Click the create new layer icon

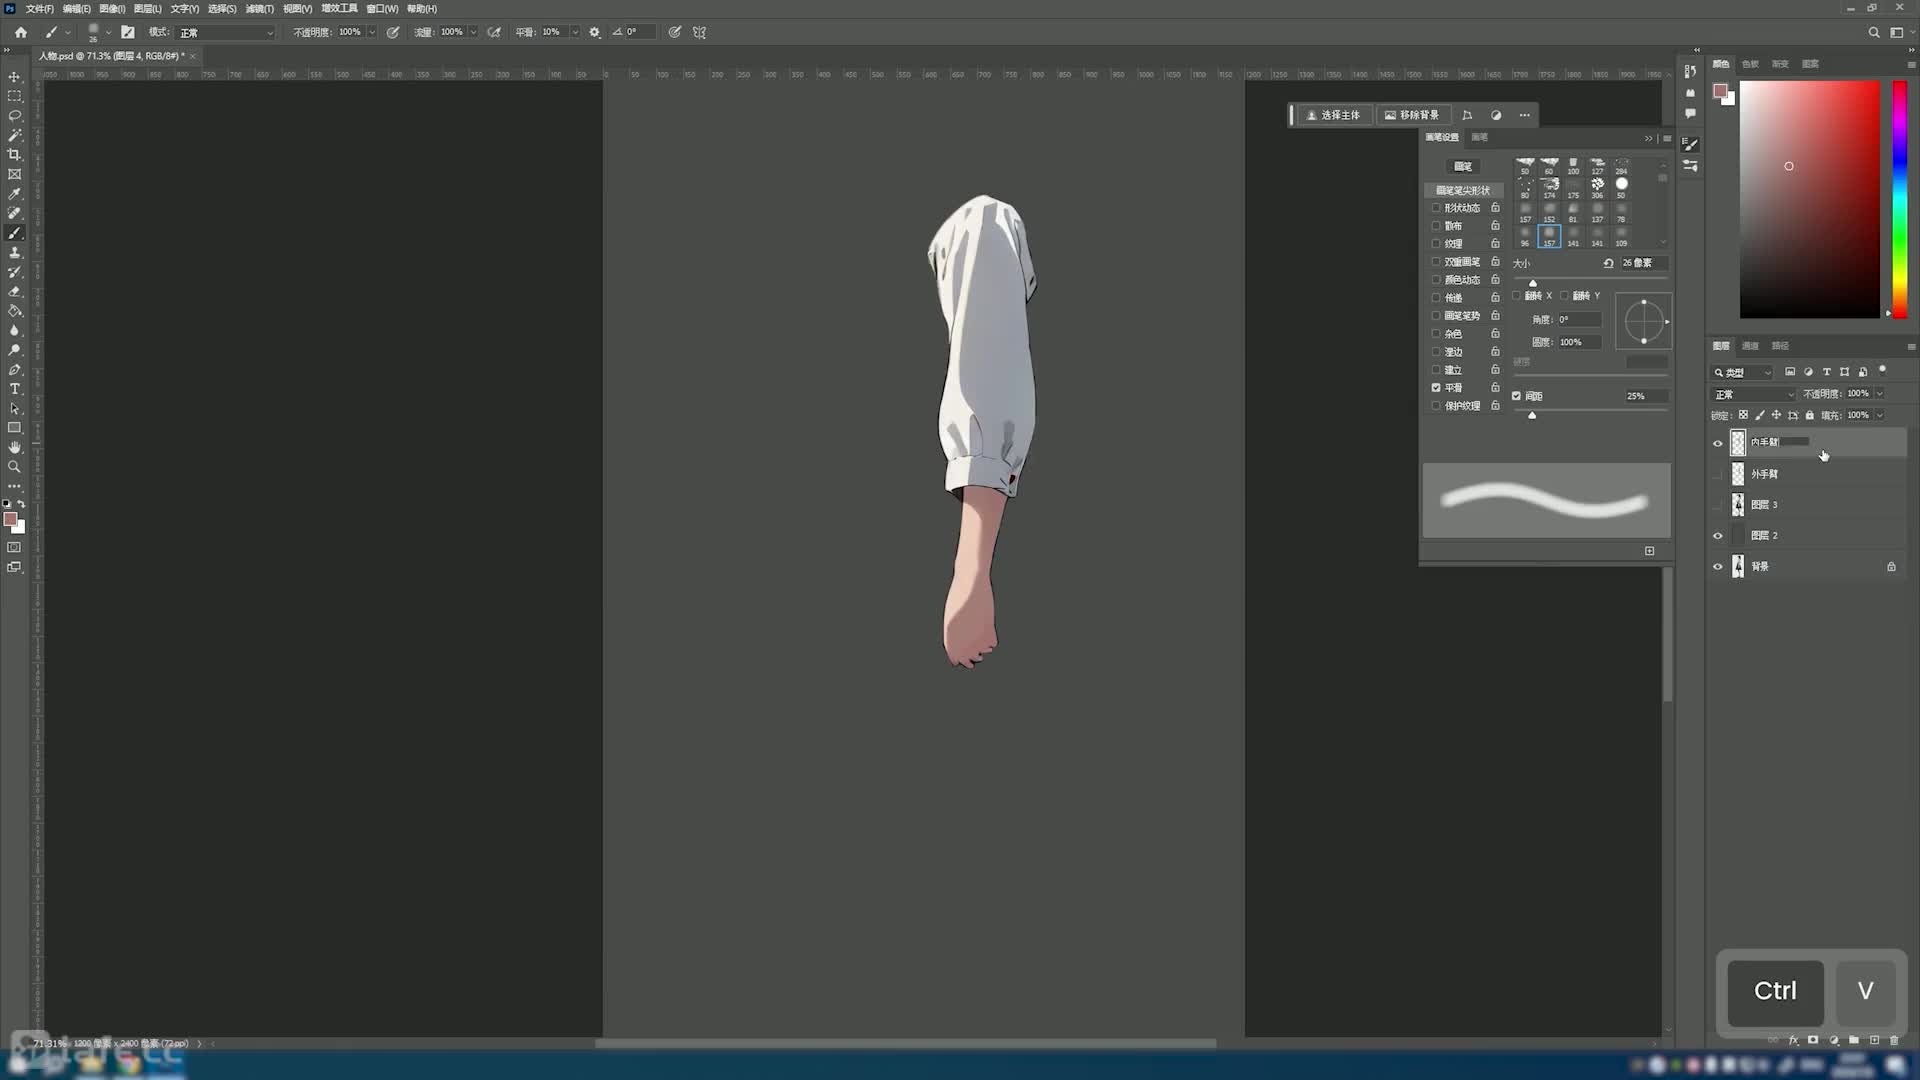point(1875,1040)
